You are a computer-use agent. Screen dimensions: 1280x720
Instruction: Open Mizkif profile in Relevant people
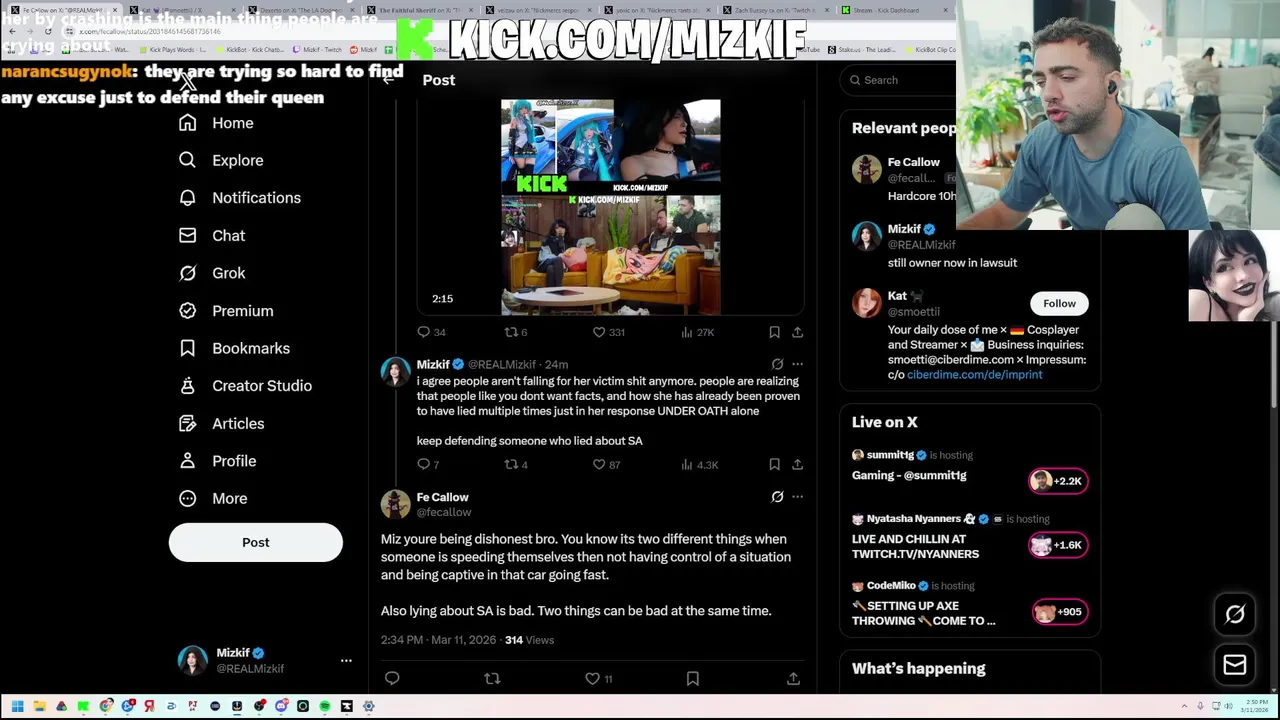click(x=904, y=229)
